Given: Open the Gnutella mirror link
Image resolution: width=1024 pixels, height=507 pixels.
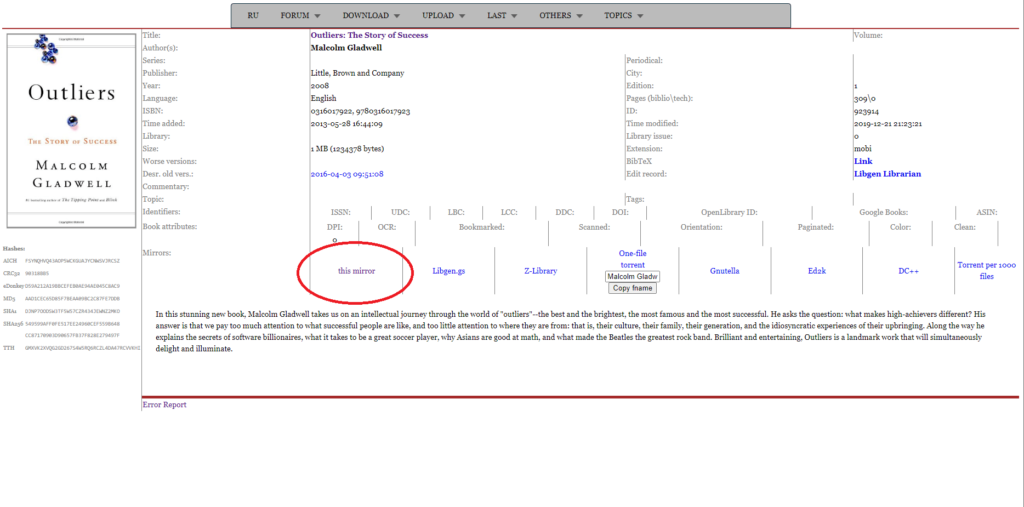Looking at the screenshot, I should [x=724, y=270].
